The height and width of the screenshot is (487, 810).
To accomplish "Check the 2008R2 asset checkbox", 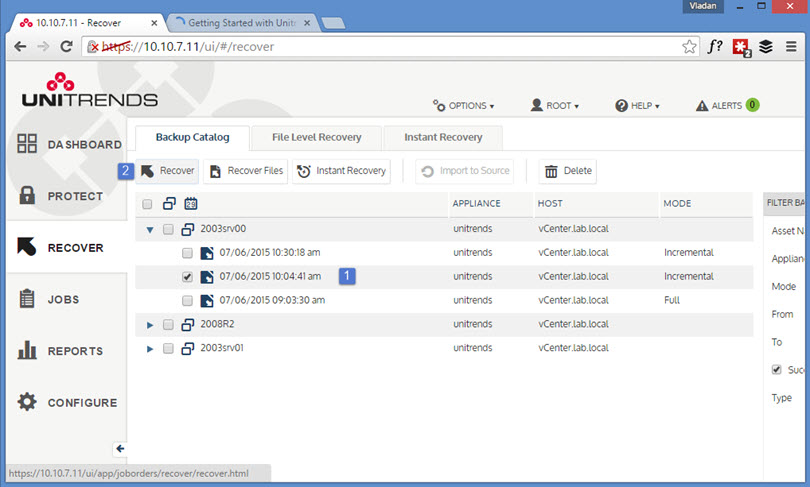I will (x=168, y=324).
